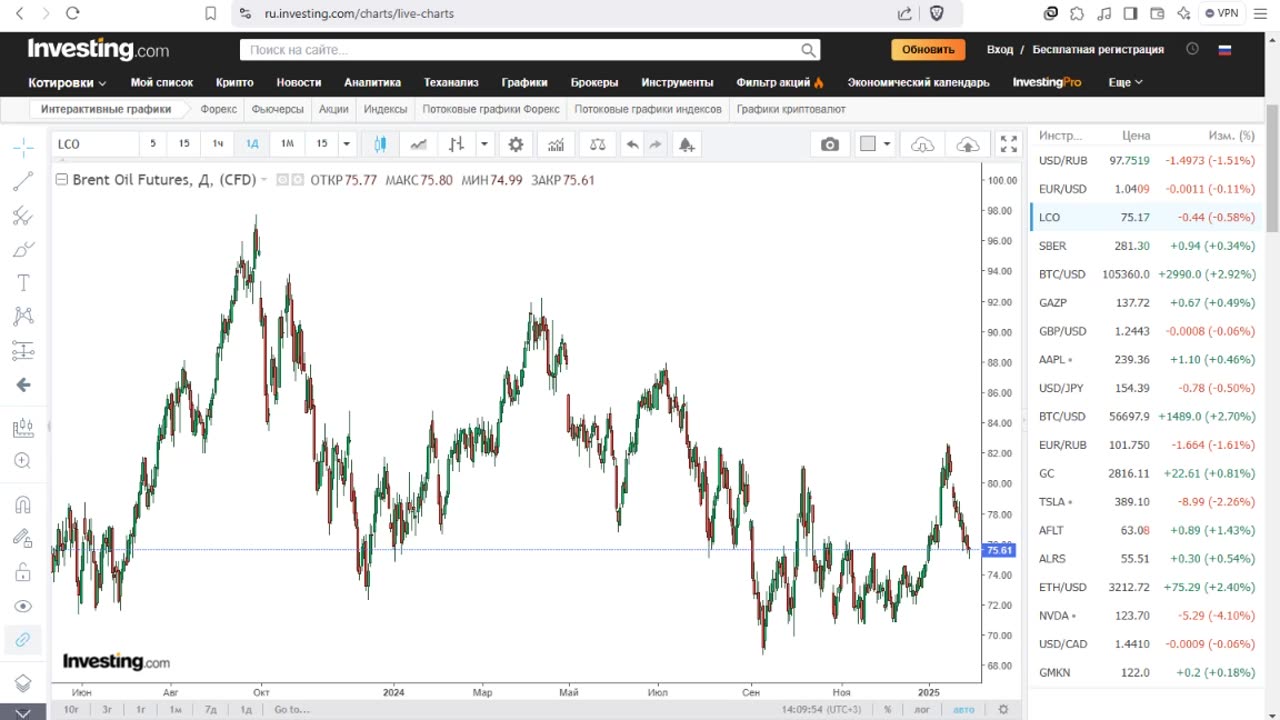Click the back arrow in drawing sidebar
Screen dimensions: 1280x720
[24, 385]
